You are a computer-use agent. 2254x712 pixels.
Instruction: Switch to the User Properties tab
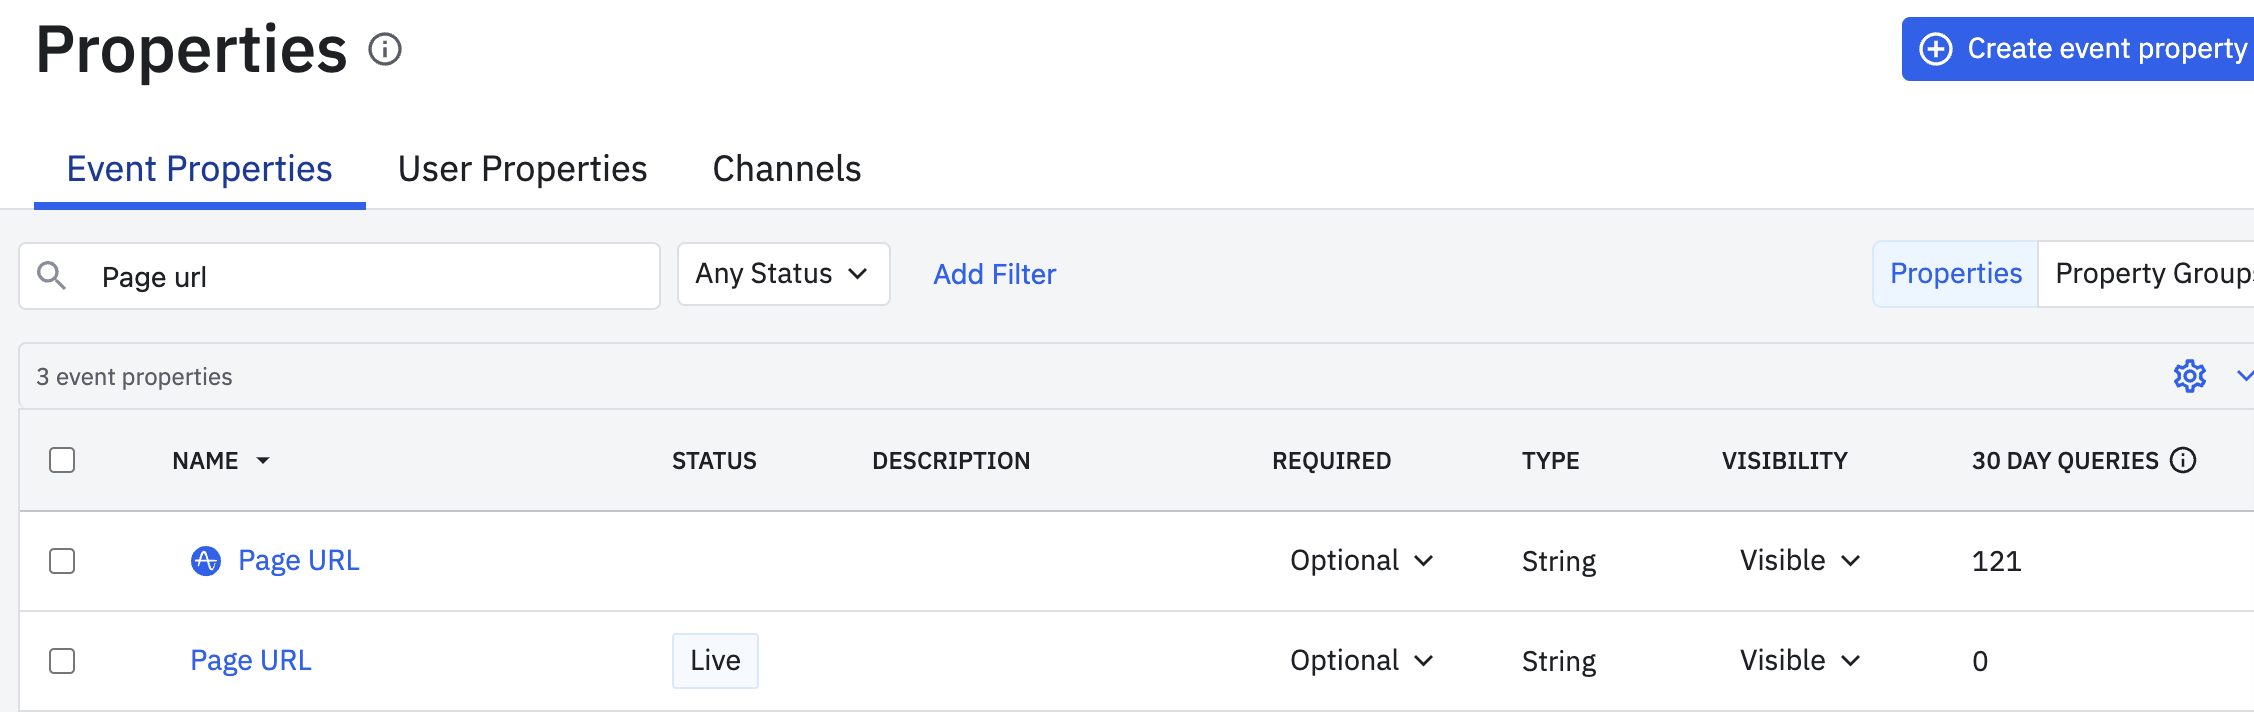(x=522, y=169)
